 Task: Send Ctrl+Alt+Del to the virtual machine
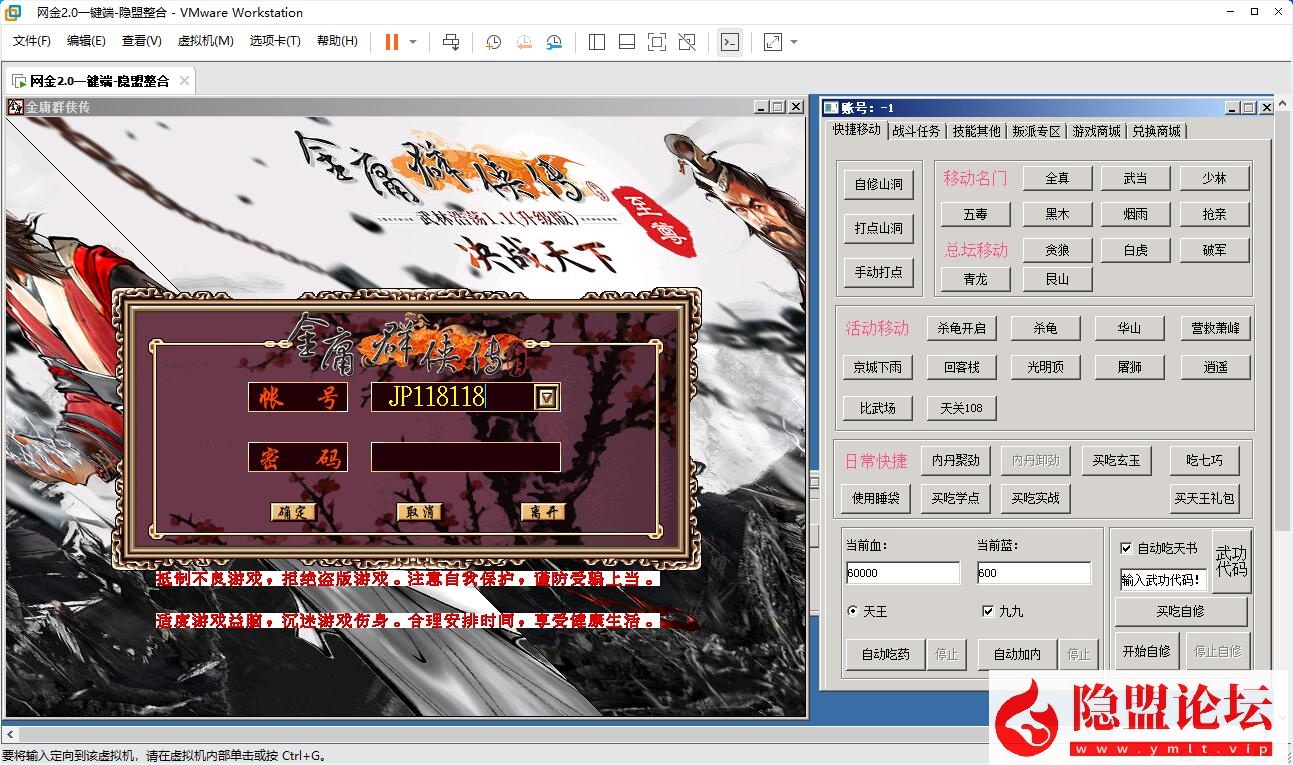(x=451, y=42)
